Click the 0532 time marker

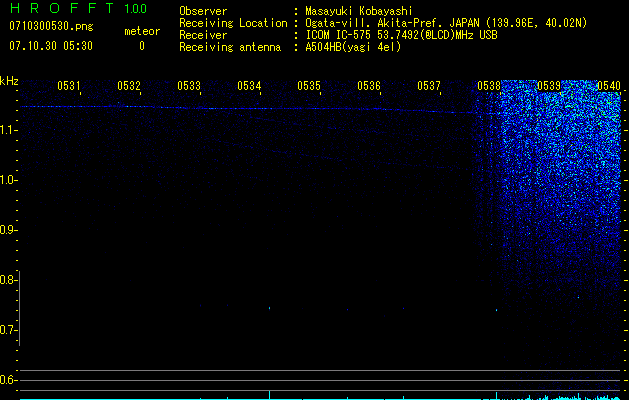[x=129, y=86]
